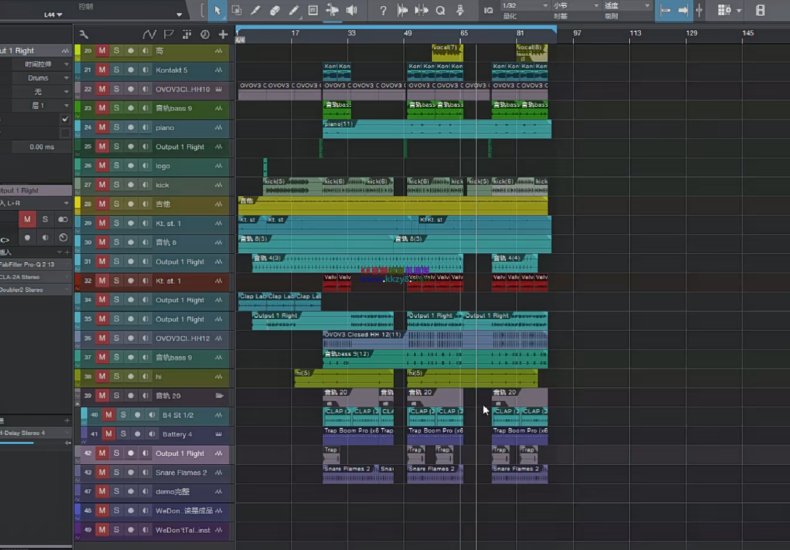
Task: Select the Listen speaker tool
Action: pos(352,10)
